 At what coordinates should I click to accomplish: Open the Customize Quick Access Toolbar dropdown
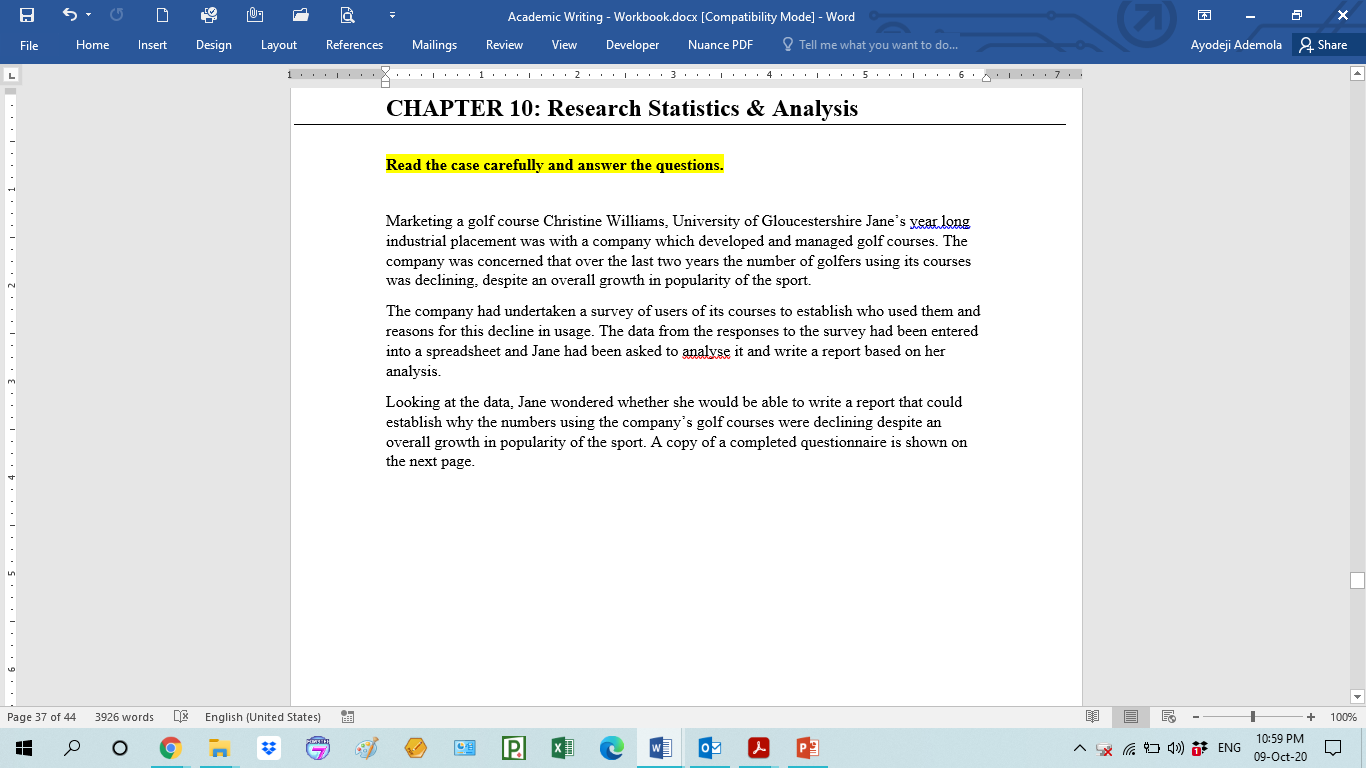391,16
